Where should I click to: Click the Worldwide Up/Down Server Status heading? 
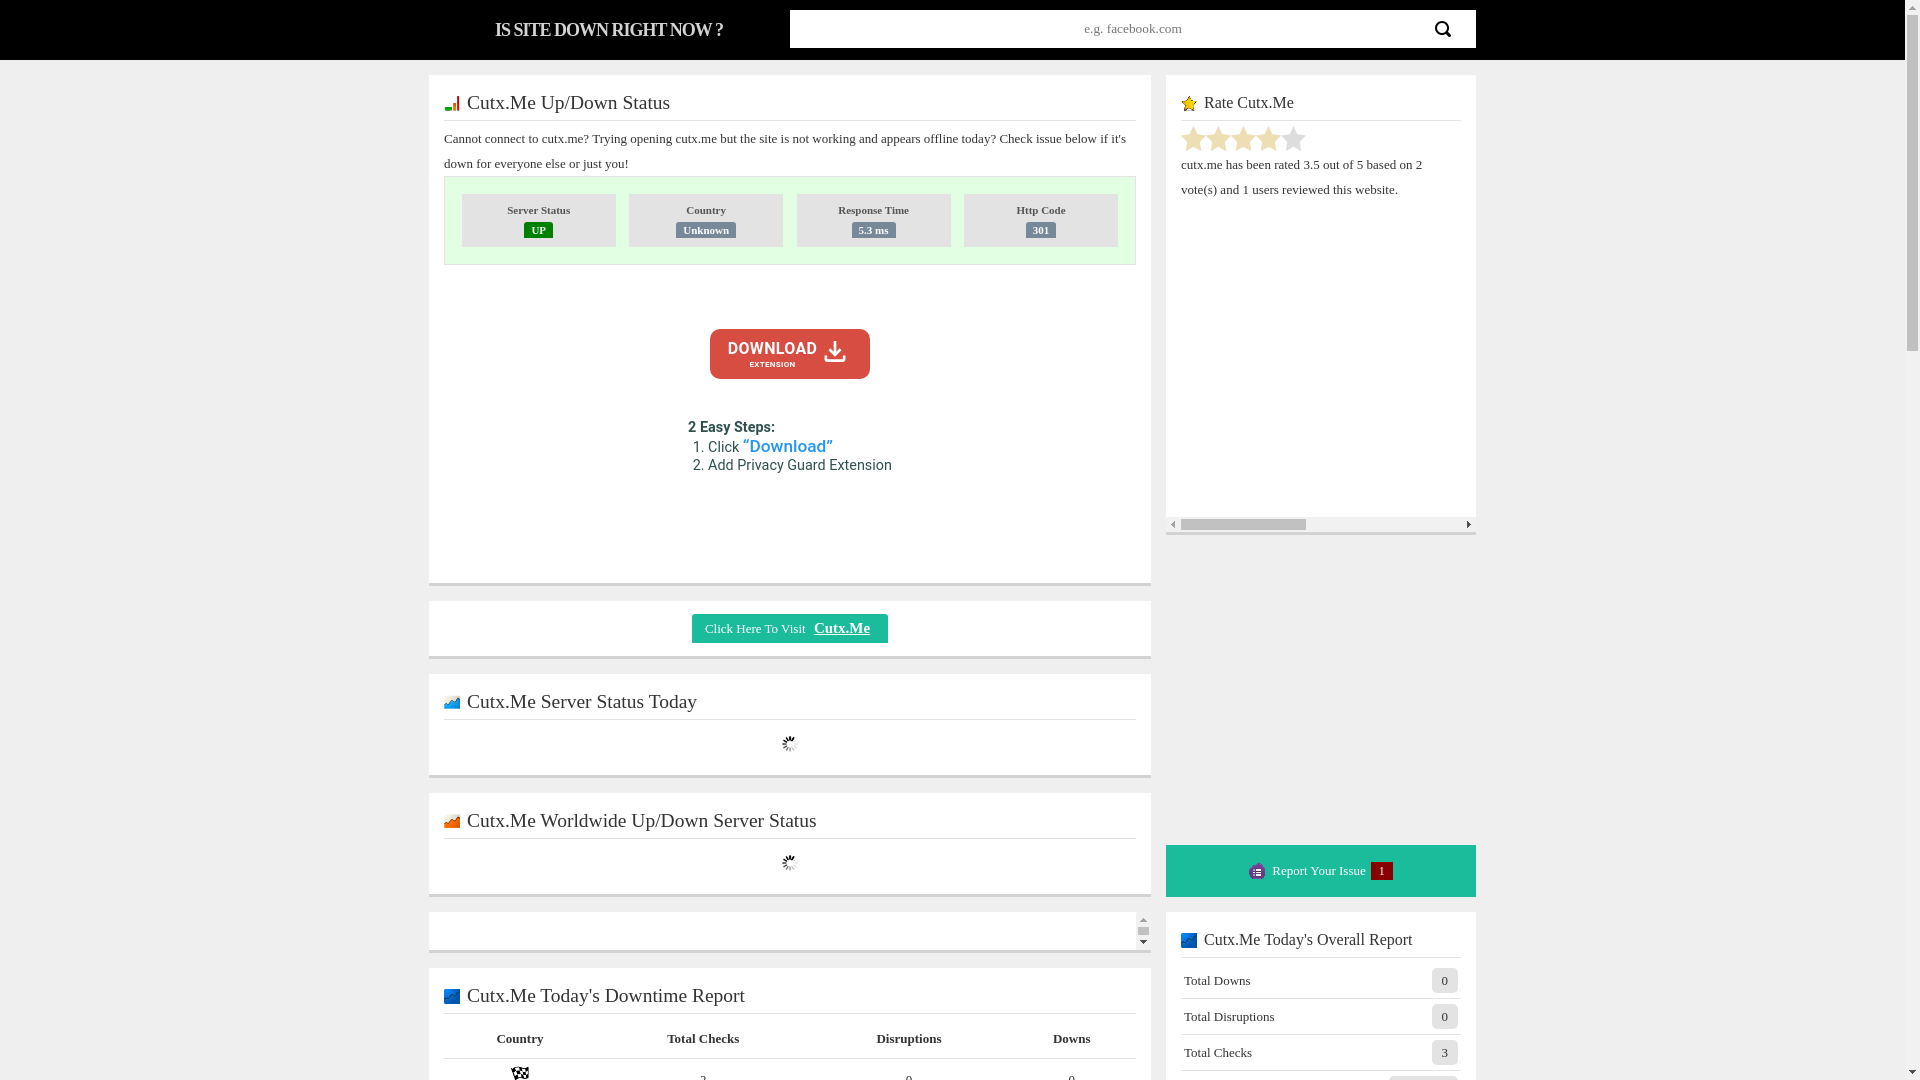click(x=642, y=821)
